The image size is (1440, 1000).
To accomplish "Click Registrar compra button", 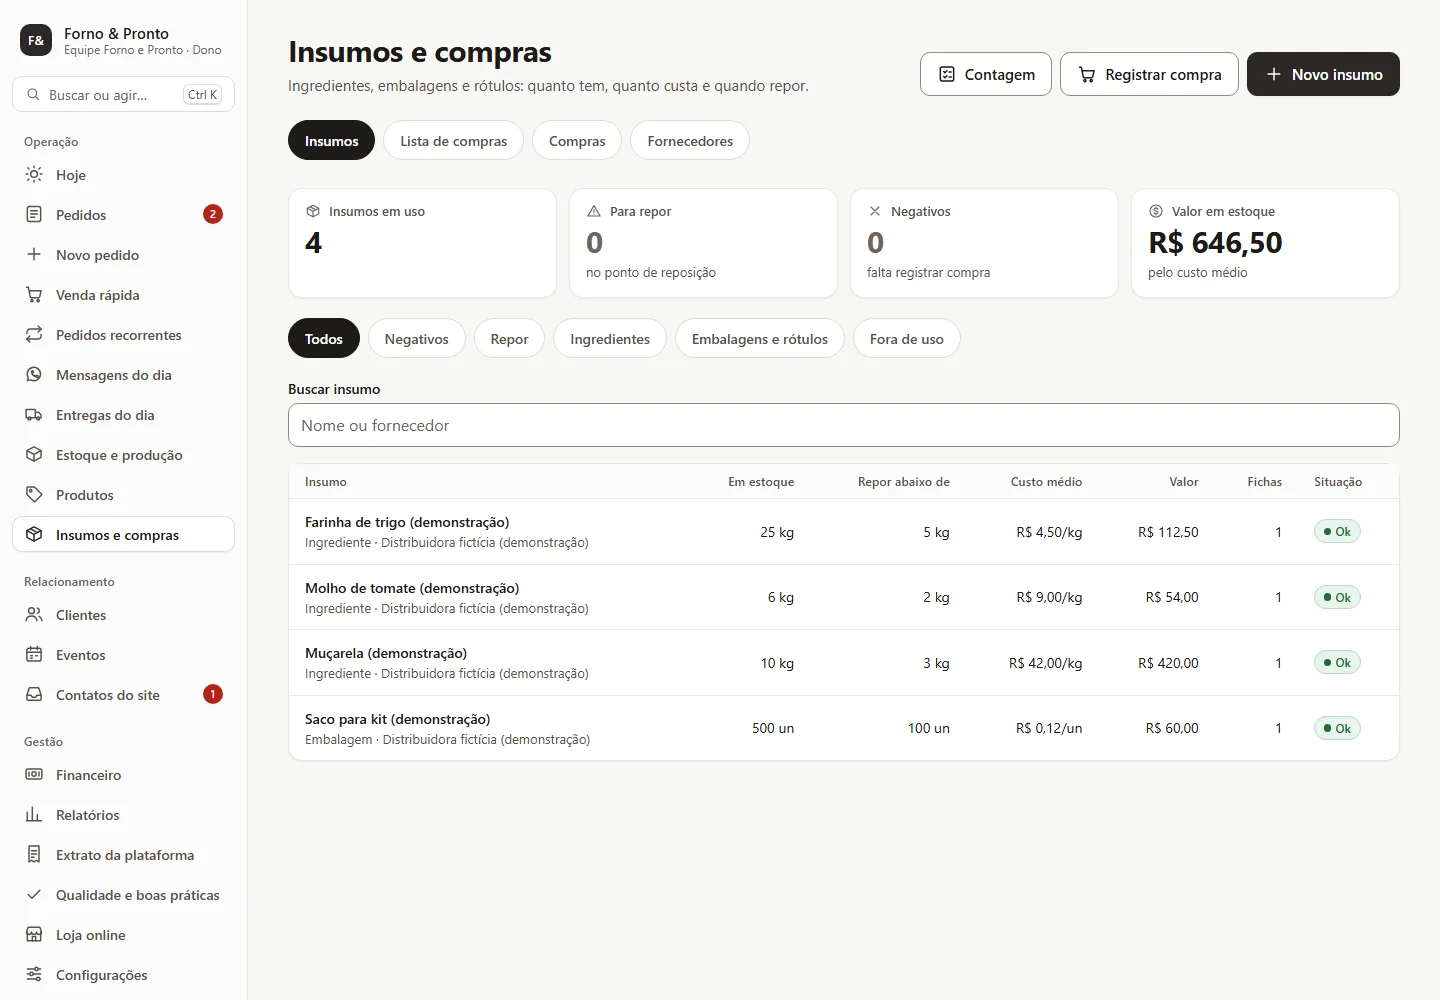I will 1149,74.
